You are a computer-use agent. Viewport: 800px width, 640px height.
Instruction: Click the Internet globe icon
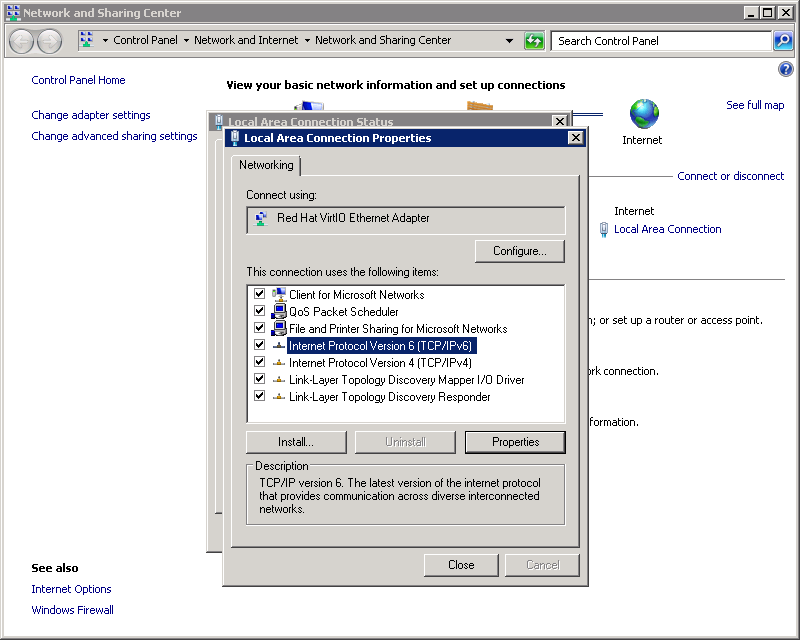(x=644, y=114)
